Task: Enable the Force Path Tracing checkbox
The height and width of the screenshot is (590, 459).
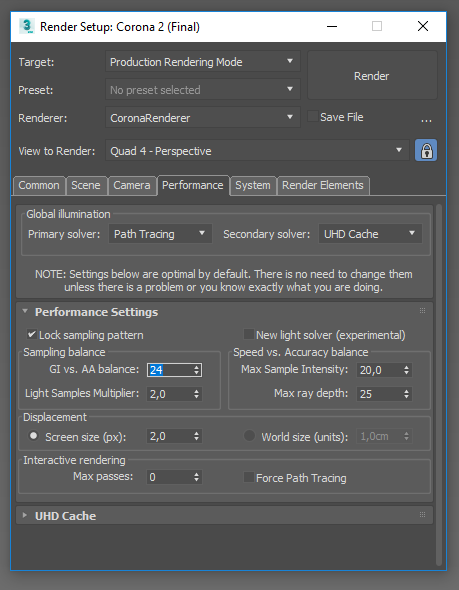Action: tap(249, 477)
